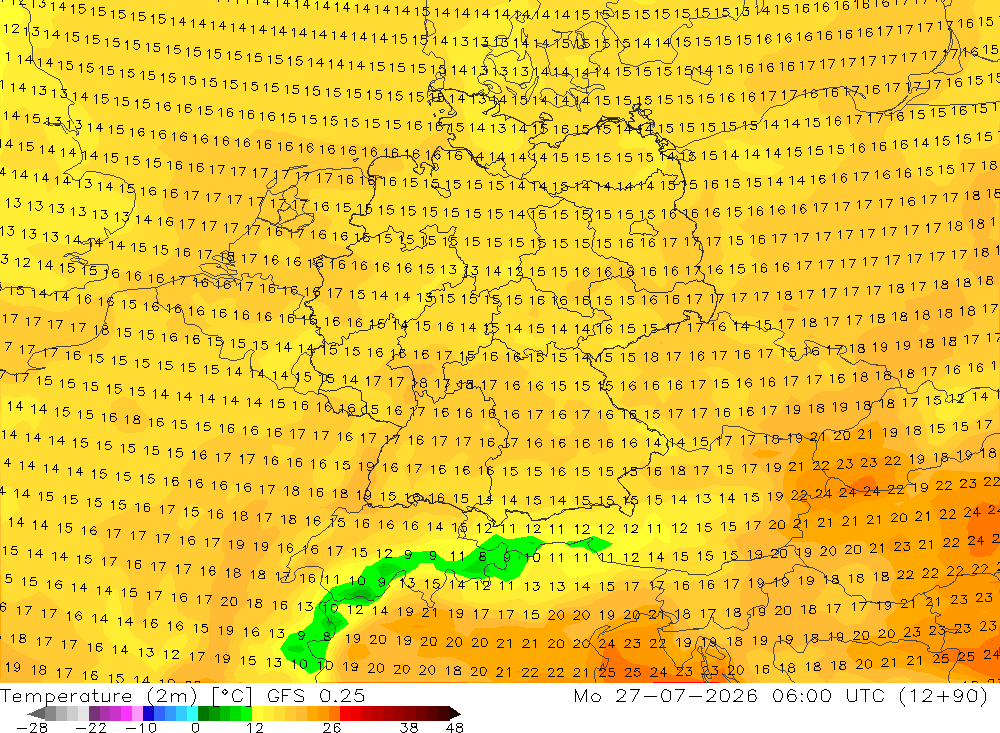The height and width of the screenshot is (733, 1000).
Task: Click the Mo weekday label
Action: pyautogui.click(x=587, y=695)
